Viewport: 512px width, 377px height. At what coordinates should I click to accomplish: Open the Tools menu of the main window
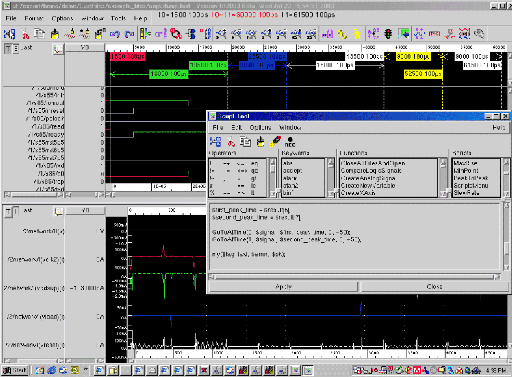click(x=118, y=18)
